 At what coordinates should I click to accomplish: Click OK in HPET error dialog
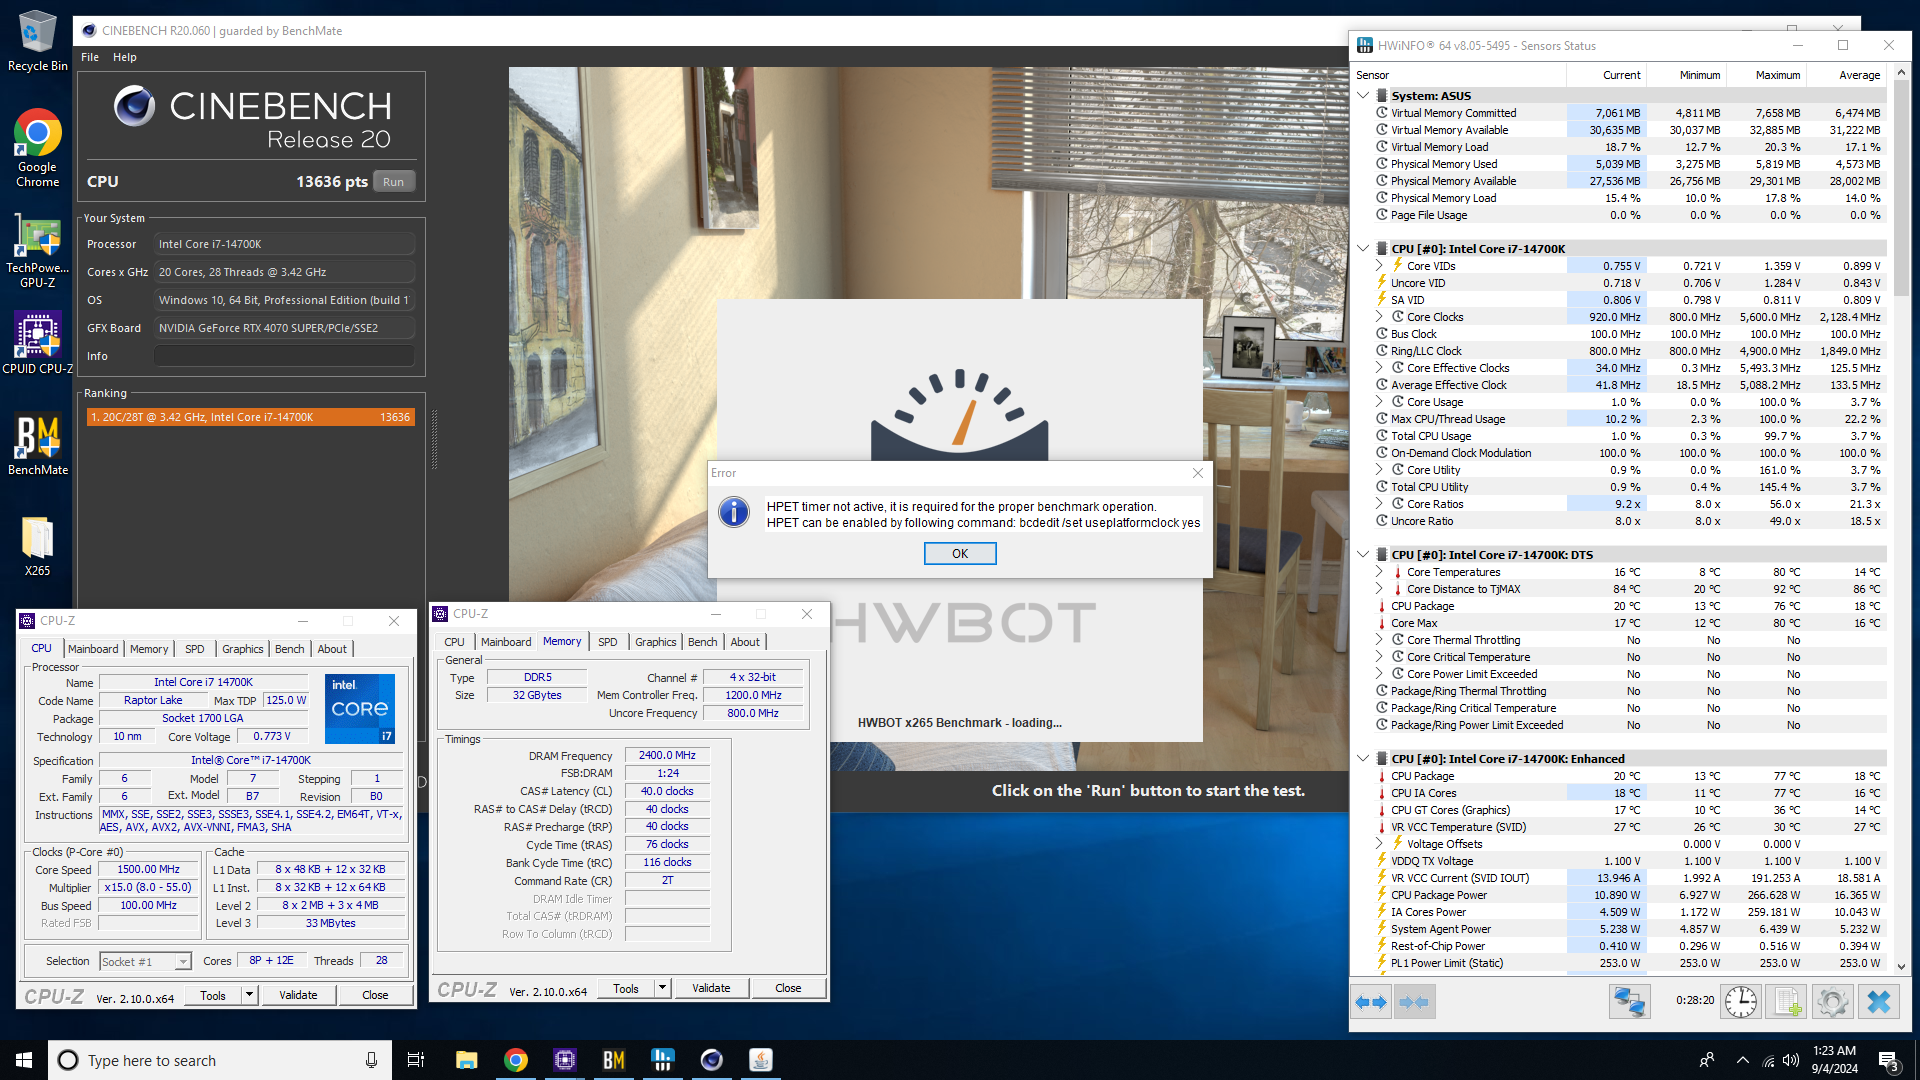click(960, 554)
